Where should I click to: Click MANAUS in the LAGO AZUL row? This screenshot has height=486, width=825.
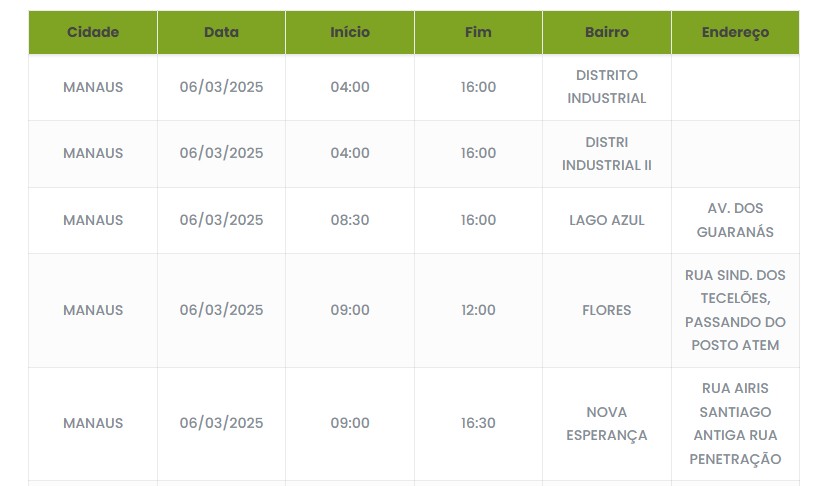93,220
